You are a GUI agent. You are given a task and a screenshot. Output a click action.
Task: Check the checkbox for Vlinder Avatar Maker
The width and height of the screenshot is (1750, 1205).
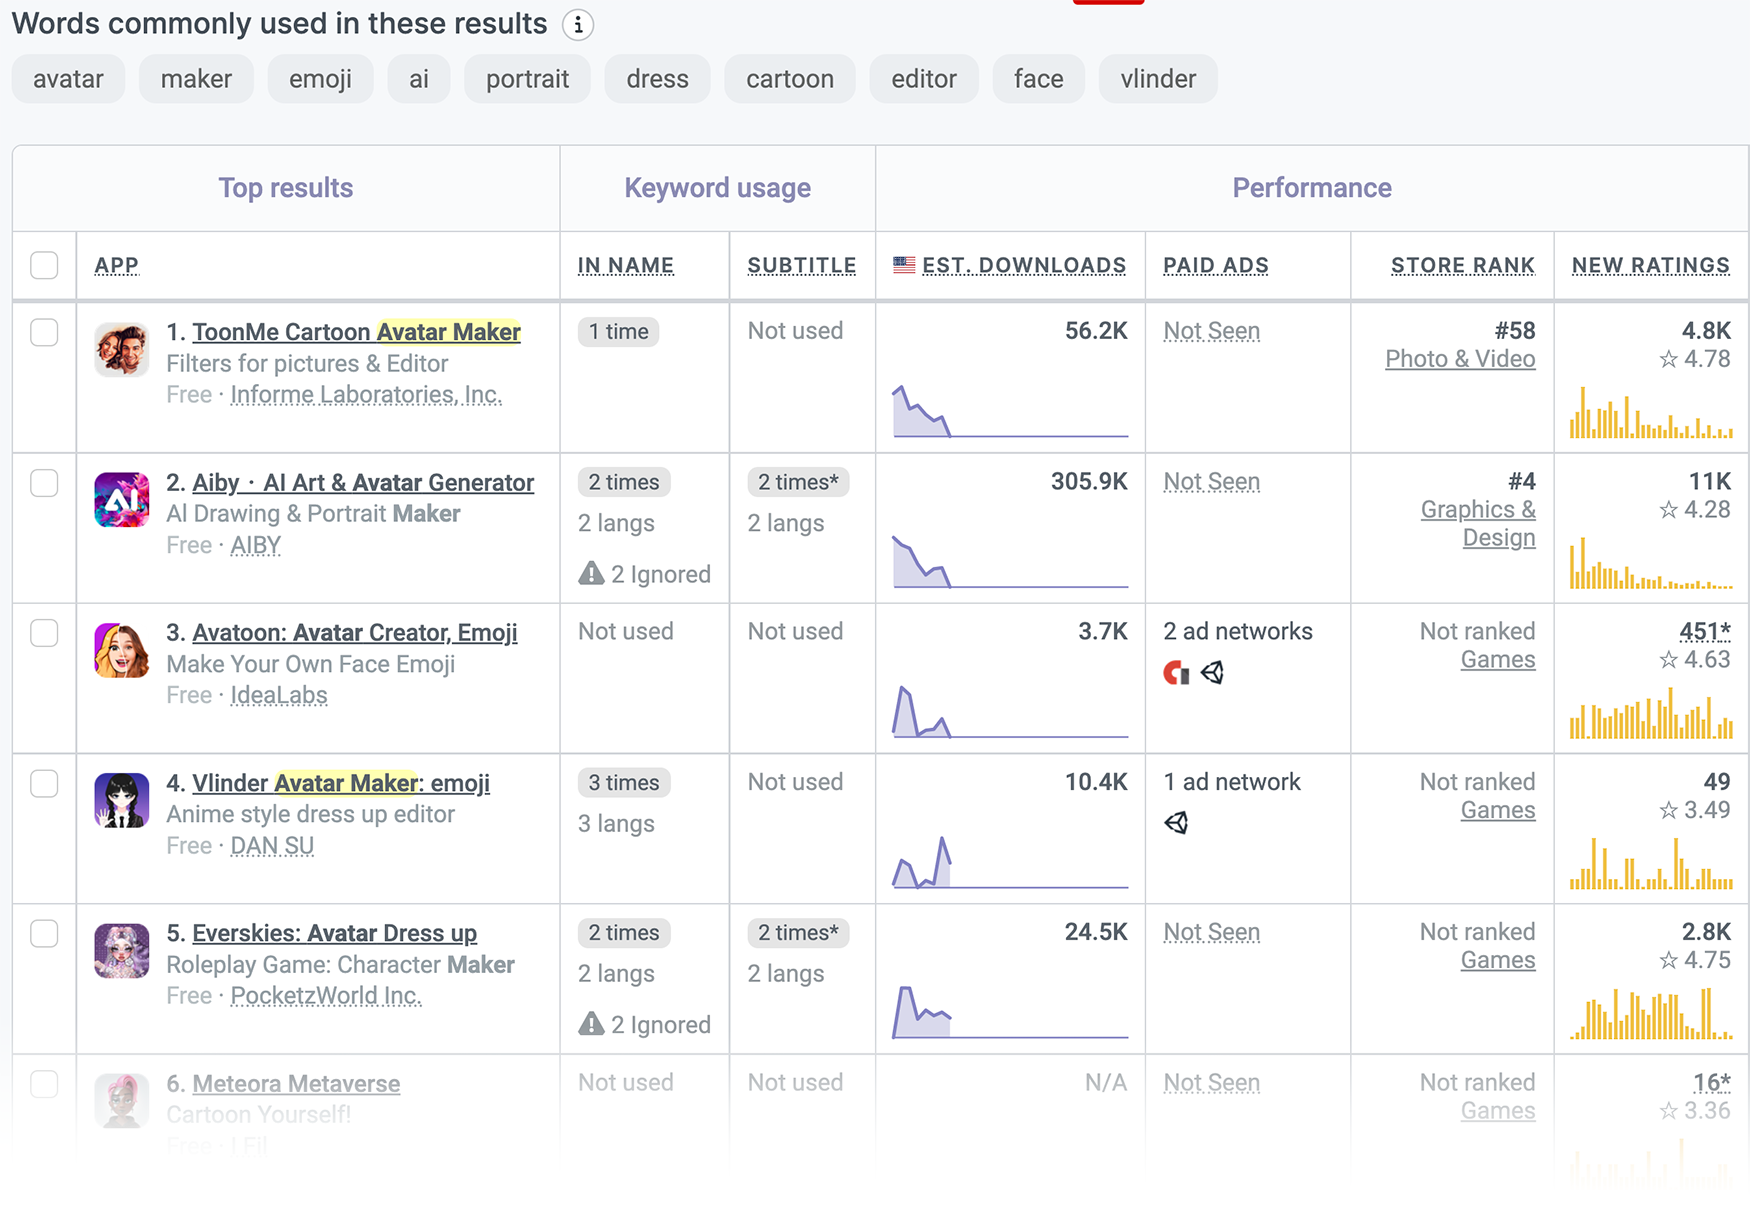tap(44, 783)
